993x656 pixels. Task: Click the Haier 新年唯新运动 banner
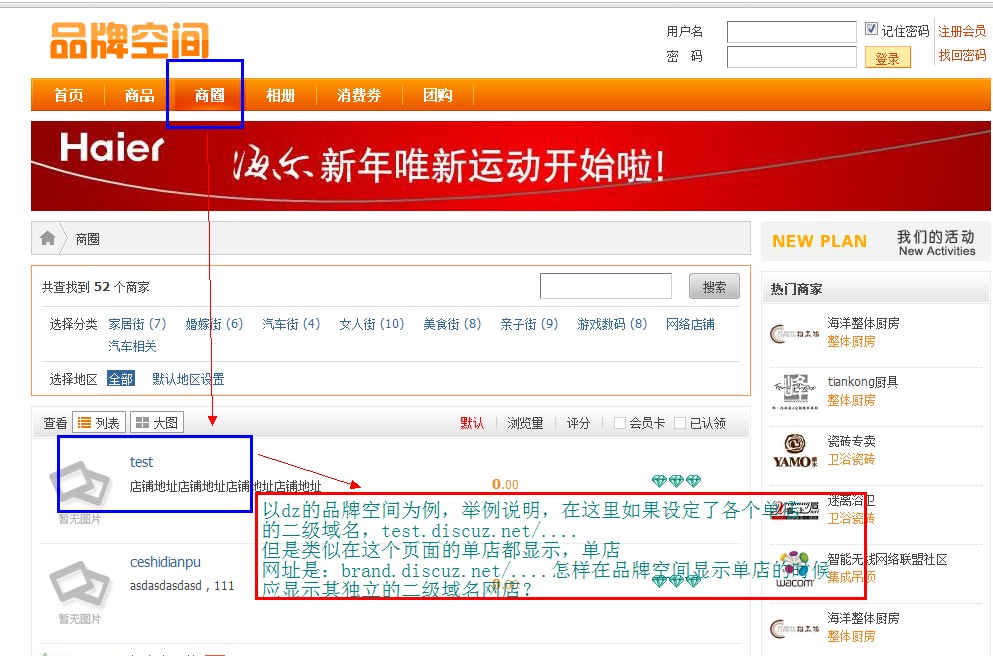(510, 166)
